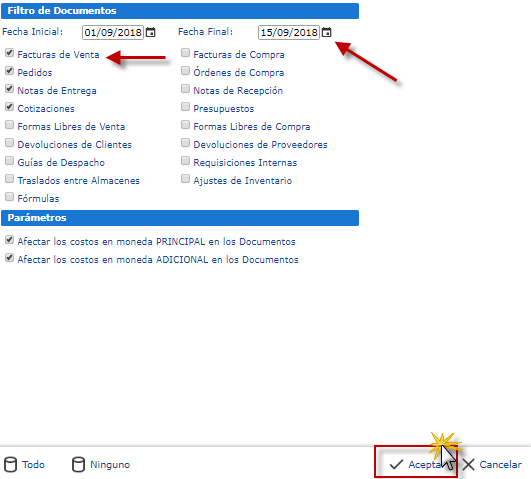Click the Fecha Inicial date field
Viewport: 531px width, 479px height.
pyautogui.click(x=113, y=33)
